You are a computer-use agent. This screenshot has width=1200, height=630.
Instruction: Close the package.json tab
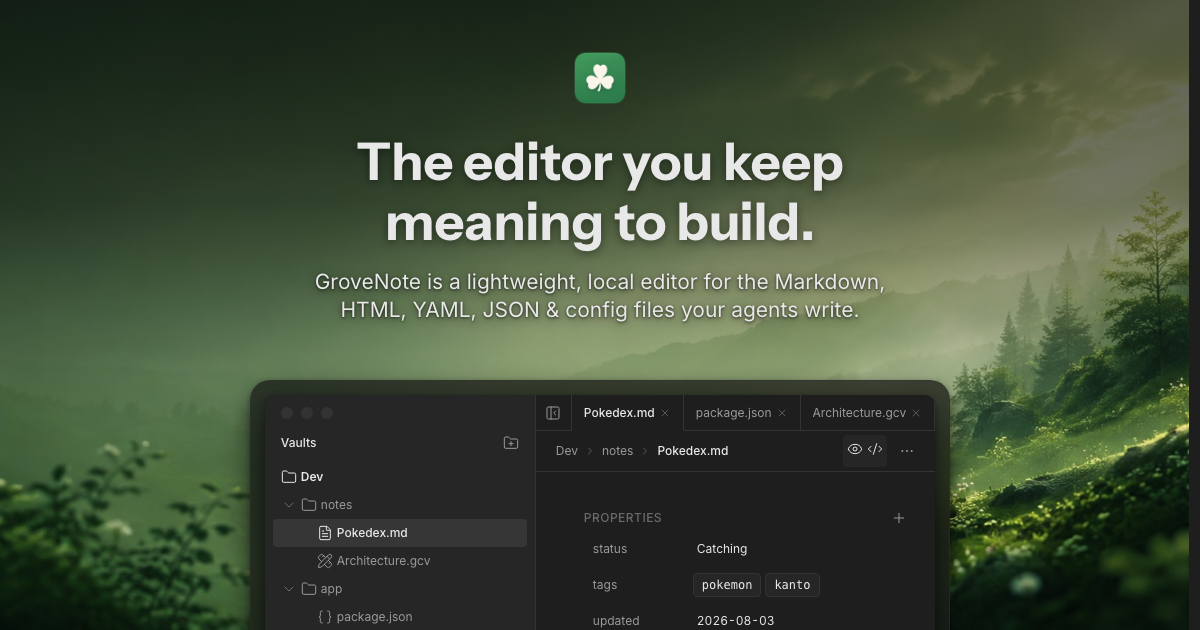click(x=782, y=413)
